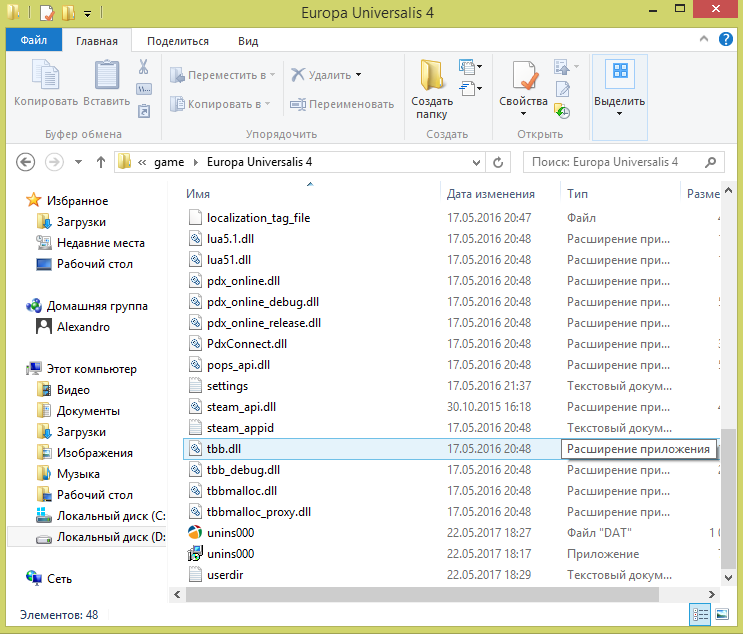Click the Copy path icon in clipboard group
Image resolution: width=745 pixels, height=634 pixels.
tap(144, 89)
